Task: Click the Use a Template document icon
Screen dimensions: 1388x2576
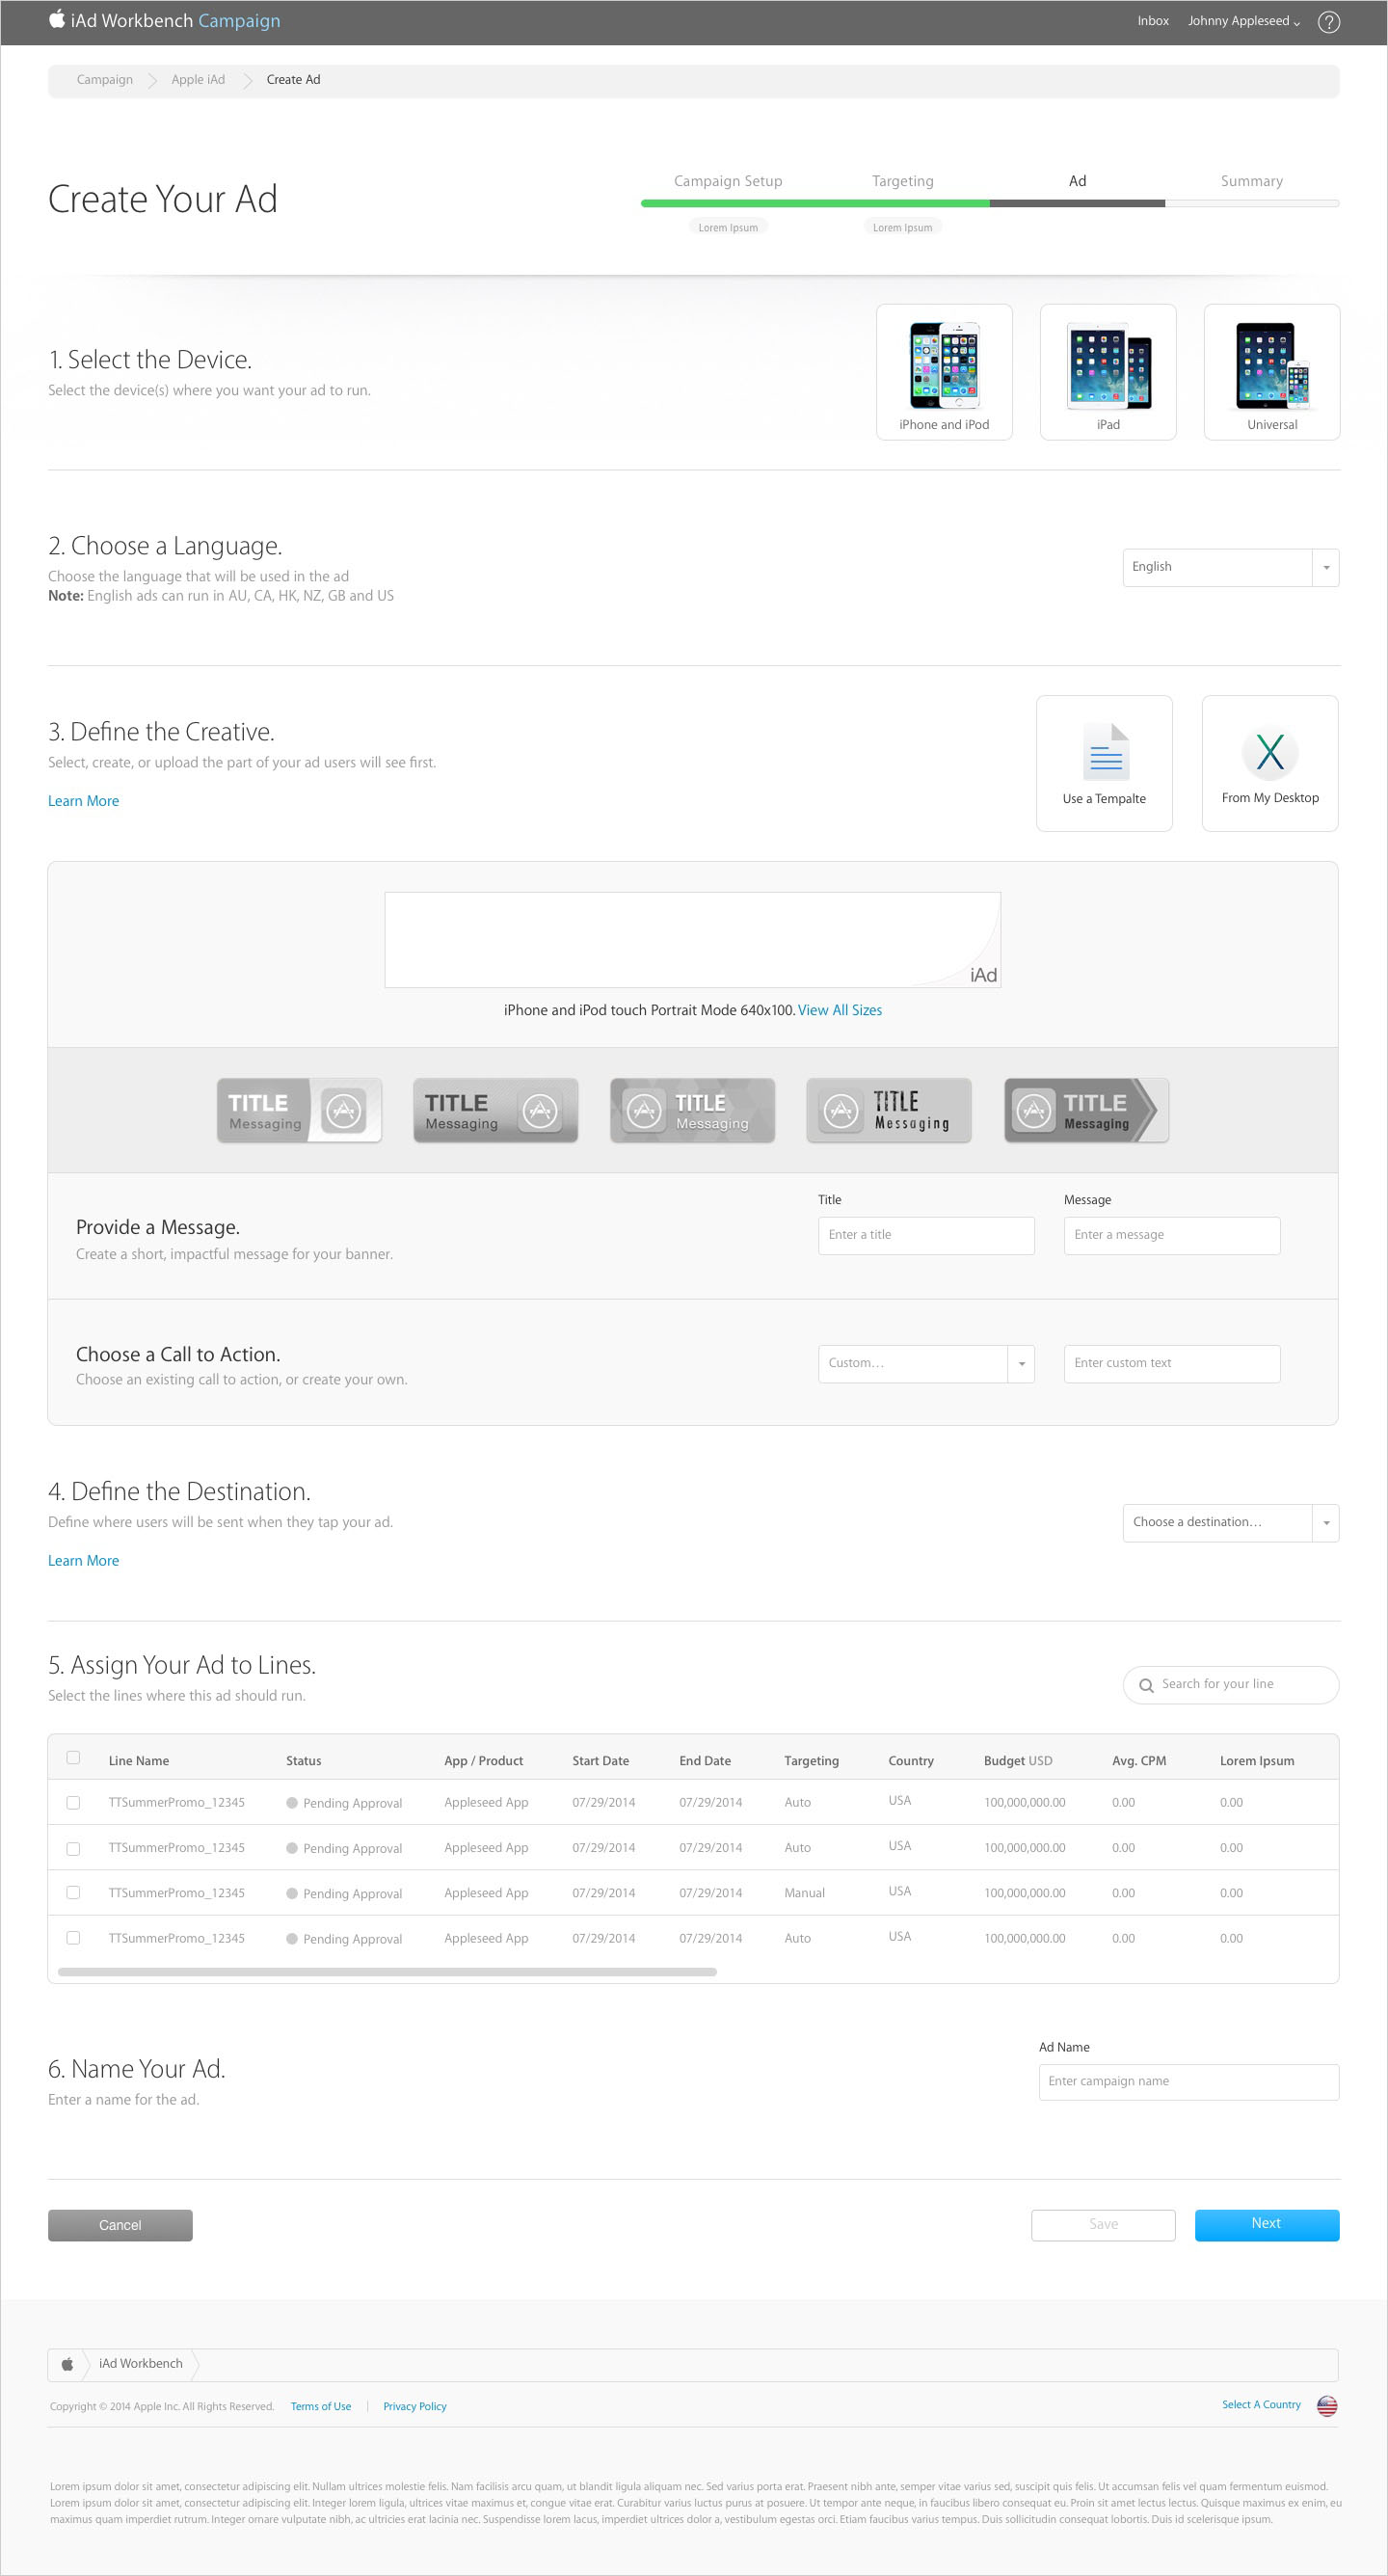Action: pos(1104,752)
